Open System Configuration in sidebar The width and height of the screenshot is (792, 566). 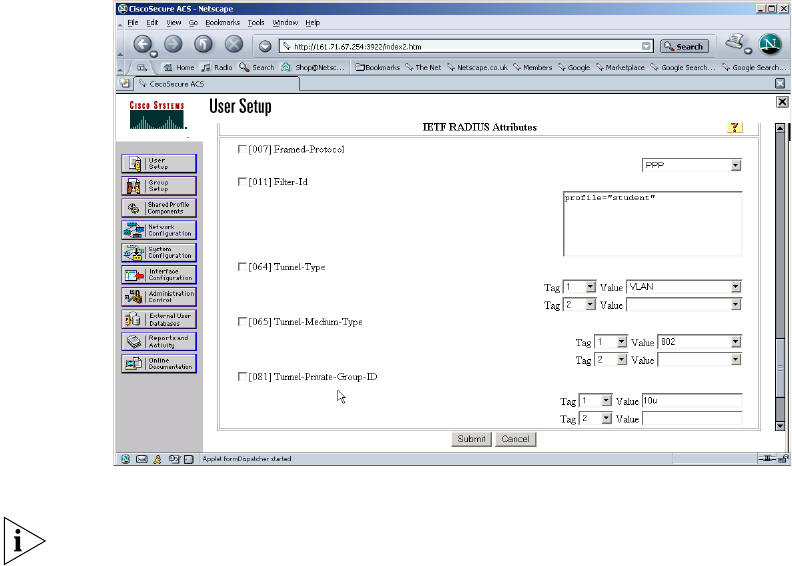pyautogui.click(x=159, y=252)
